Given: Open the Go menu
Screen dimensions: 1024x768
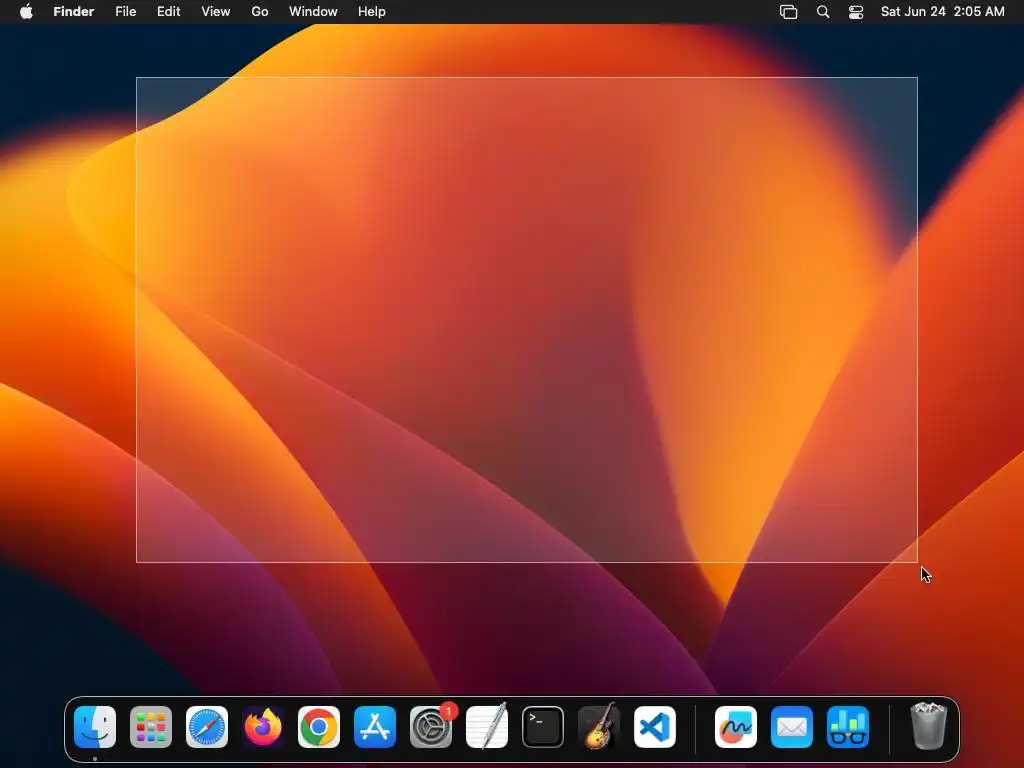Looking at the screenshot, I should point(260,12).
